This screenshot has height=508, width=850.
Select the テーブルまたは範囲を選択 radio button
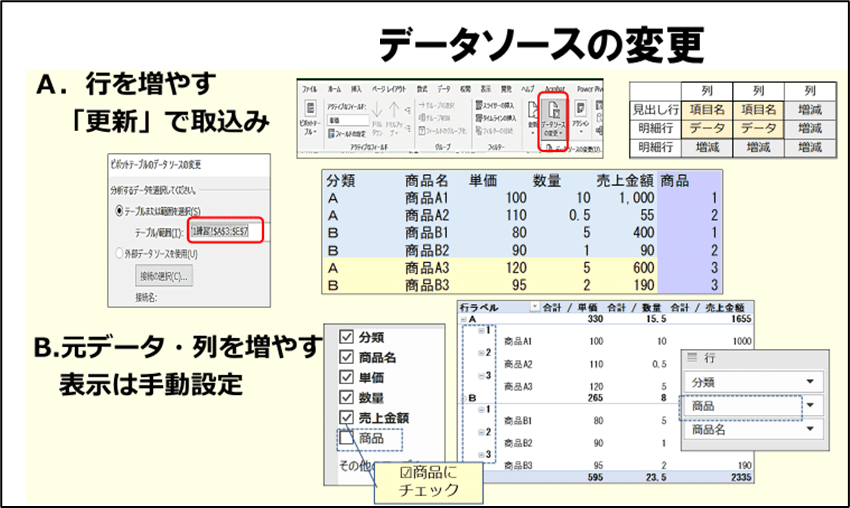[x=119, y=211]
